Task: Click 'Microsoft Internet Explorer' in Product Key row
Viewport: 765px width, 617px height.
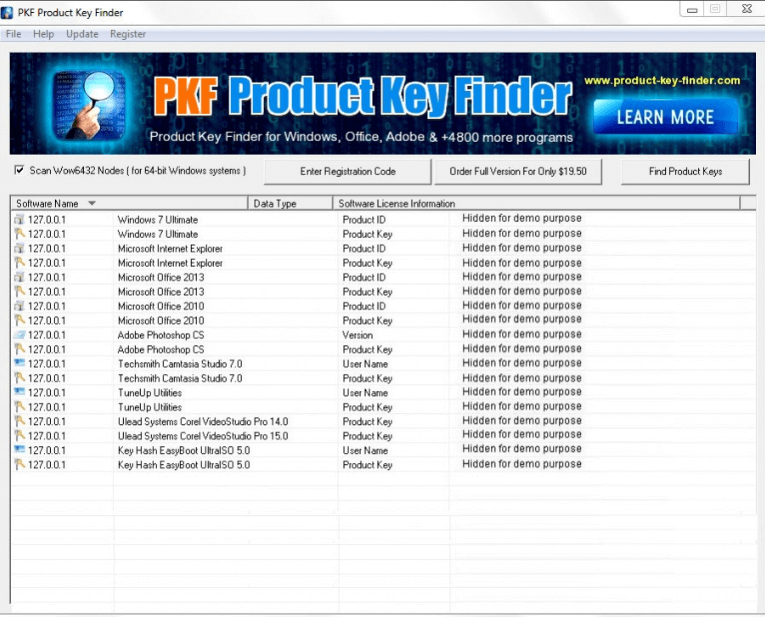Action: pyautogui.click(x=170, y=263)
